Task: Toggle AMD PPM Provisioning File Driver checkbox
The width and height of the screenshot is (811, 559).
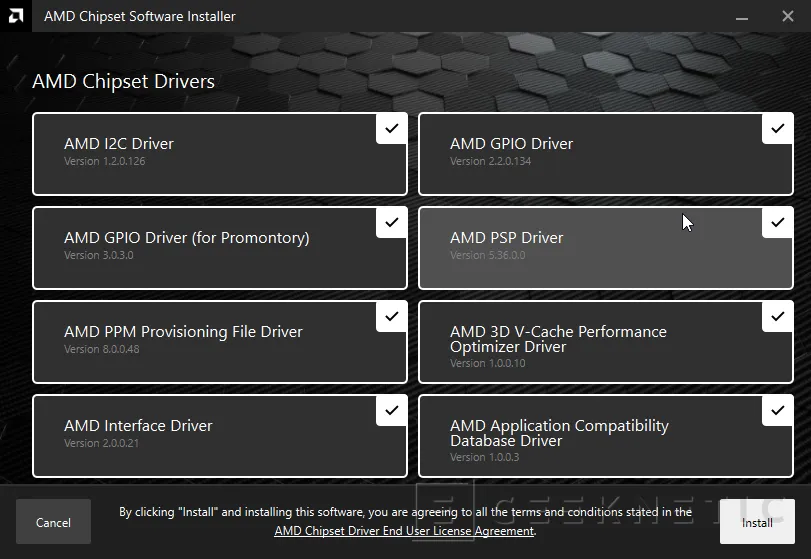Action: [391, 316]
